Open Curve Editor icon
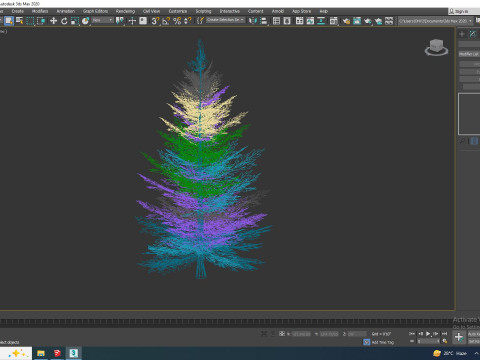 [310, 21]
